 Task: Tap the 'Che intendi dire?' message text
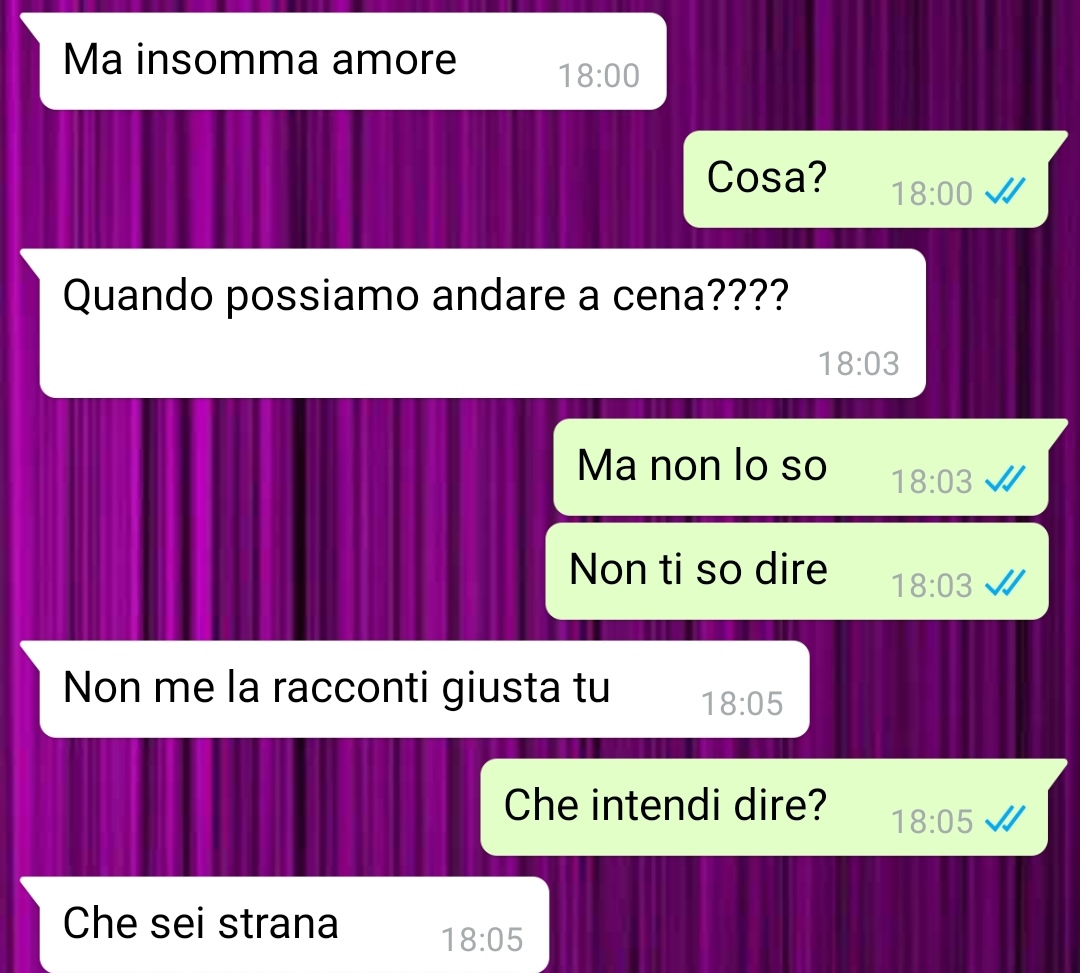tap(665, 805)
